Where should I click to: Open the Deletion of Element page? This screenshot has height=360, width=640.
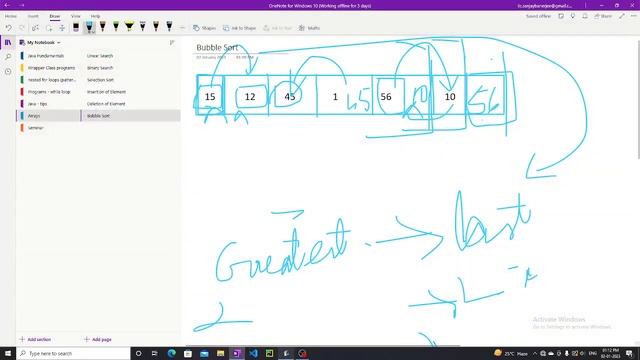coord(131,104)
